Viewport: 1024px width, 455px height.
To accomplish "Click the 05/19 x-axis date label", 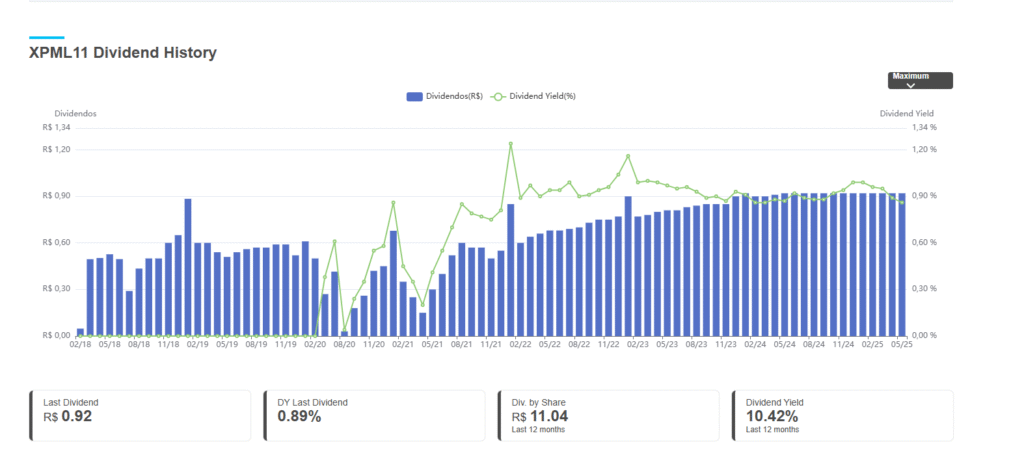I will coord(227,345).
